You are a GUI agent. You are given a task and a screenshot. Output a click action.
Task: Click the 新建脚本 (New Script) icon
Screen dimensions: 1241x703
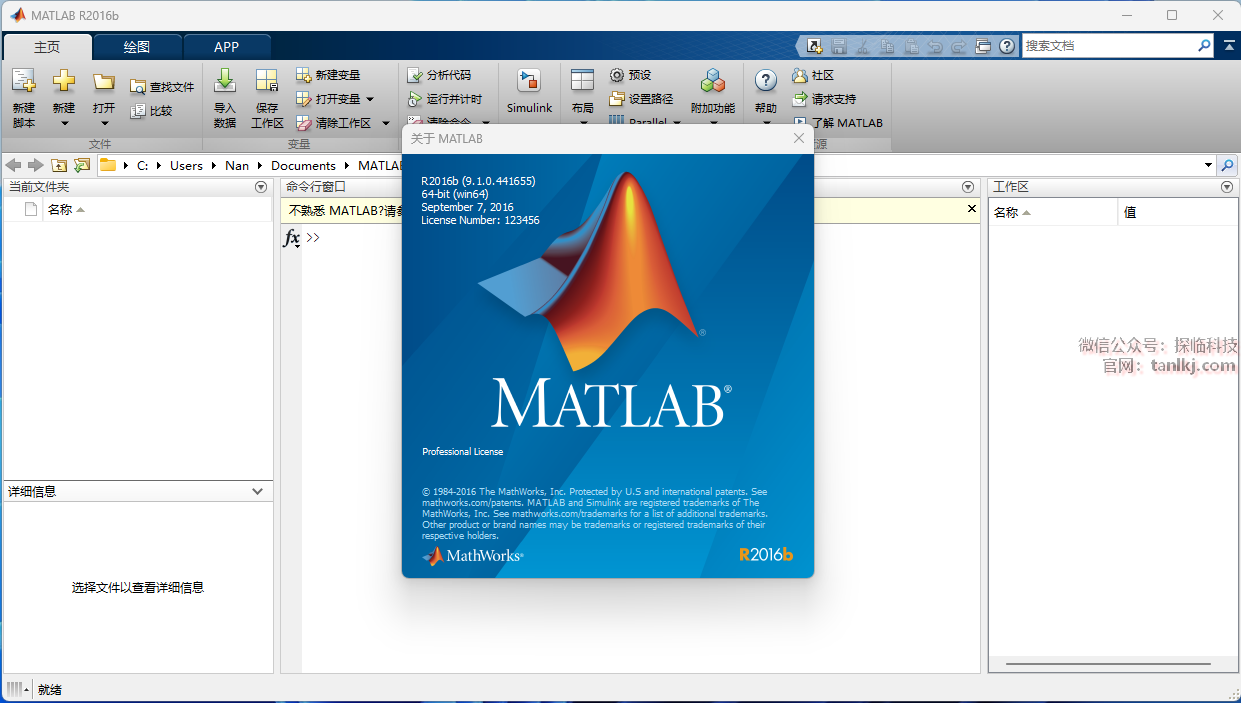tap(23, 98)
